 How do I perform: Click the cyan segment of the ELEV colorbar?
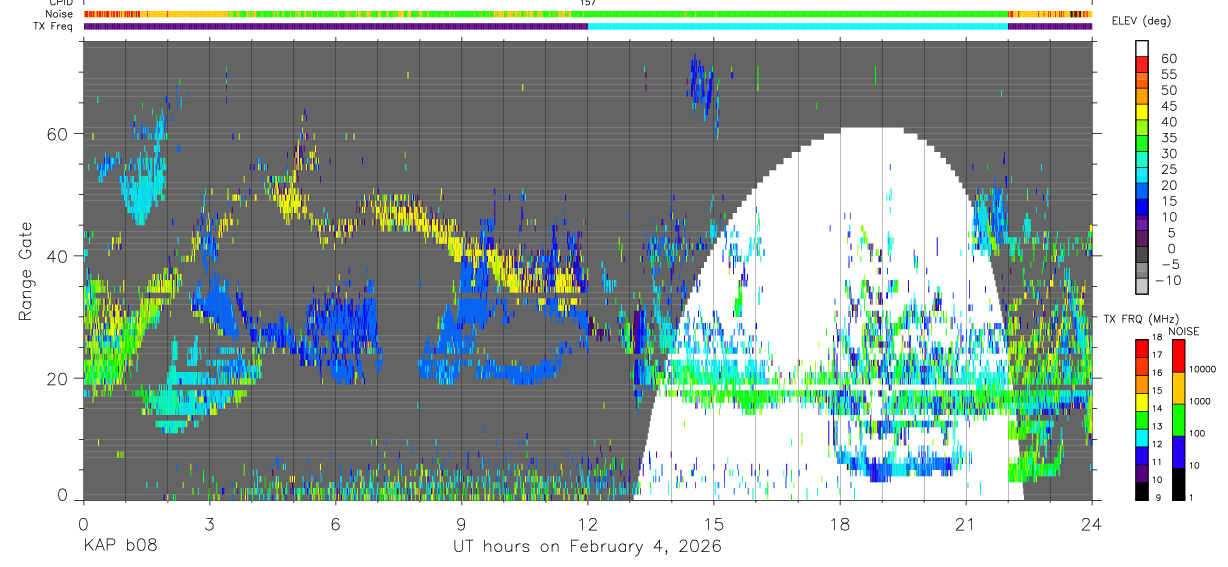pyautogui.click(x=1142, y=176)
